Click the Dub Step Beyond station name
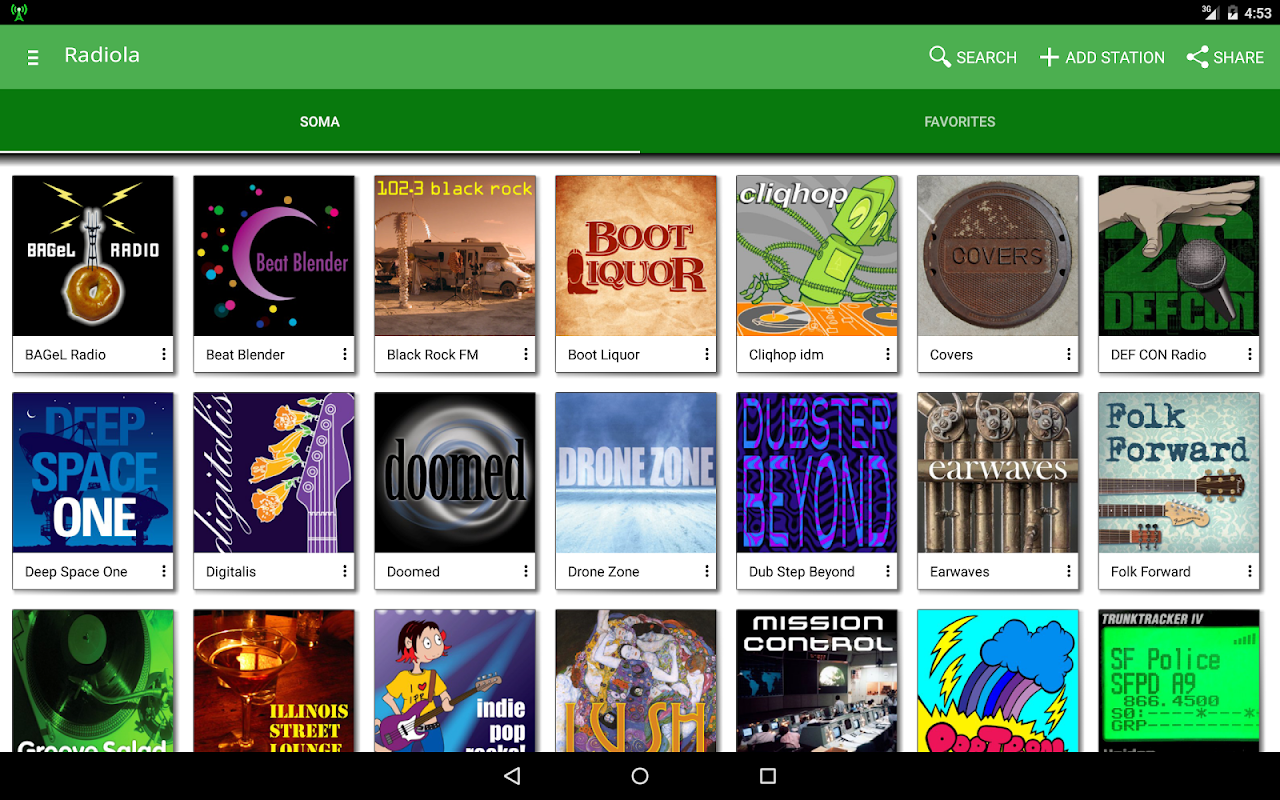Screen dimensions: 1280x800 [x=802, y=572]
